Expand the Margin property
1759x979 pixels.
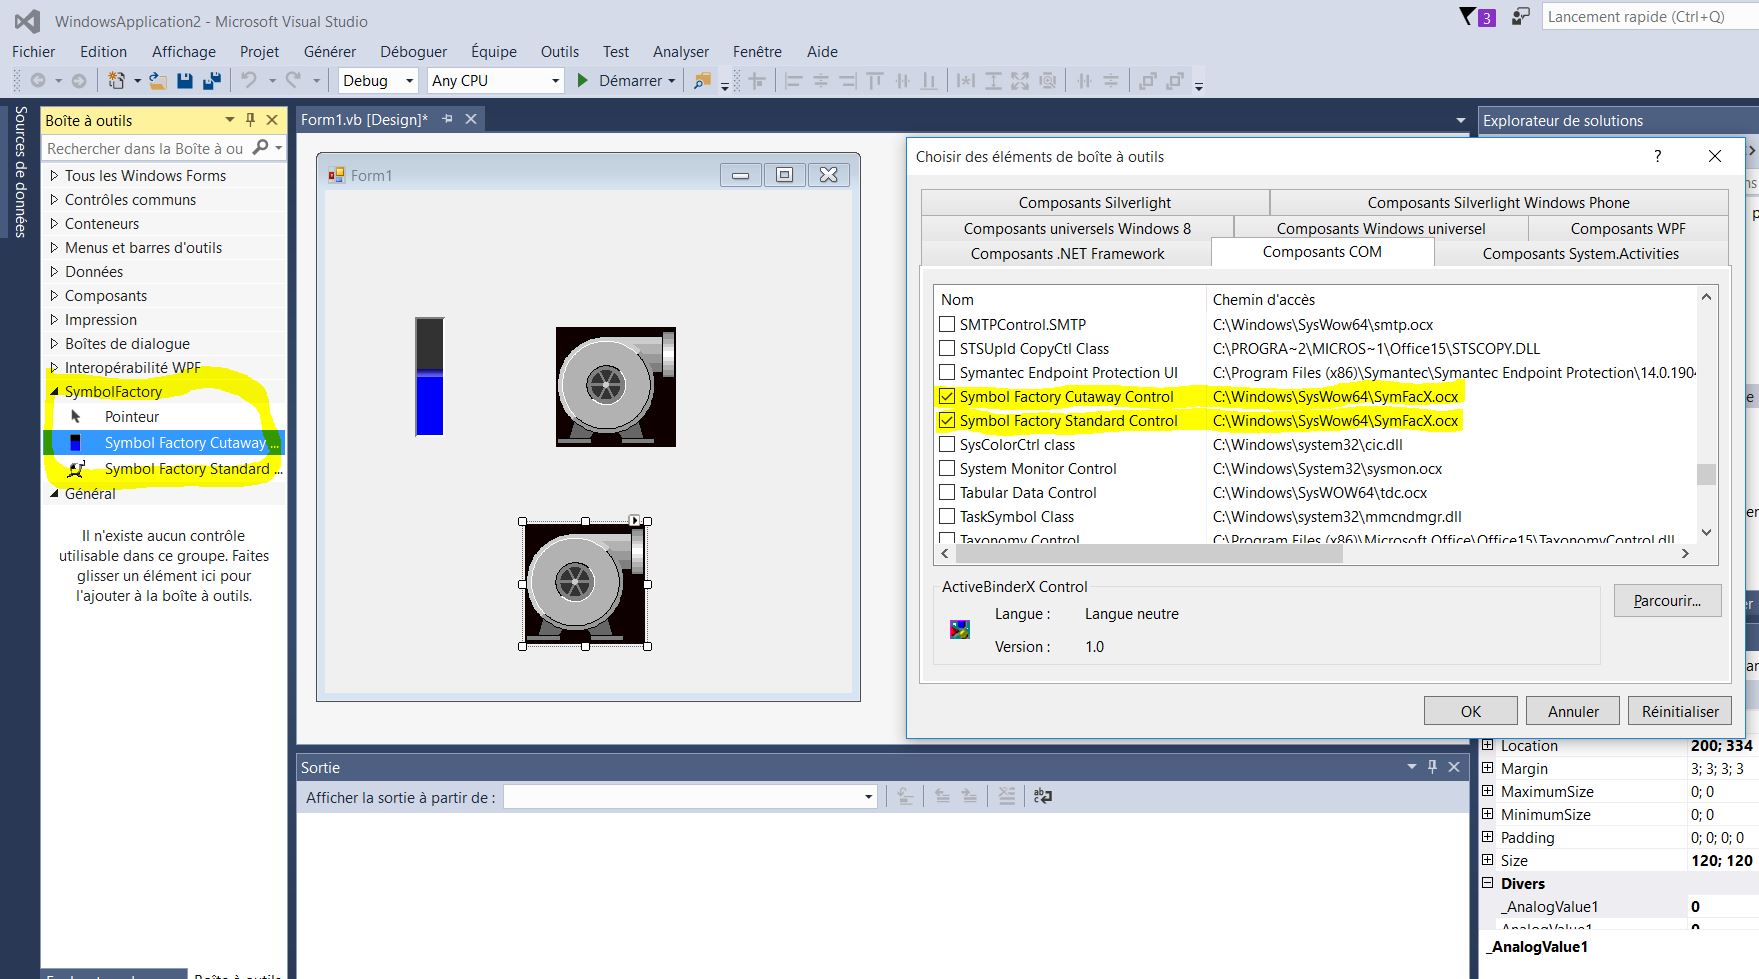pyautogui.click(x=1487, y=768)
